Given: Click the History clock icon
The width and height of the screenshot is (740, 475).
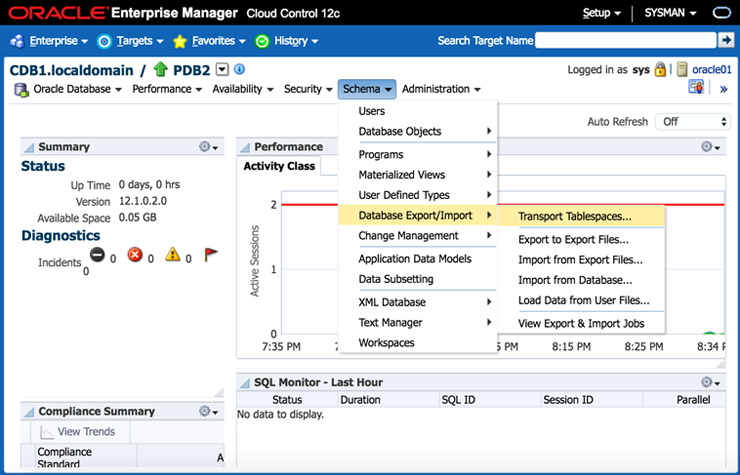Looking at the screenshot, I should [262, 42].
